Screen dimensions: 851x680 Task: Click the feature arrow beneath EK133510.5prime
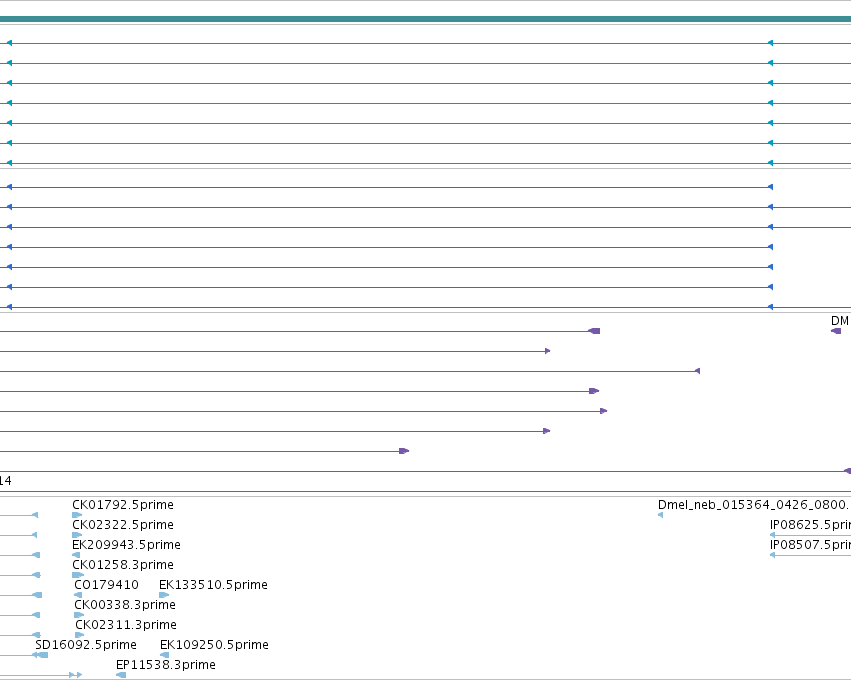pos(164,595)
